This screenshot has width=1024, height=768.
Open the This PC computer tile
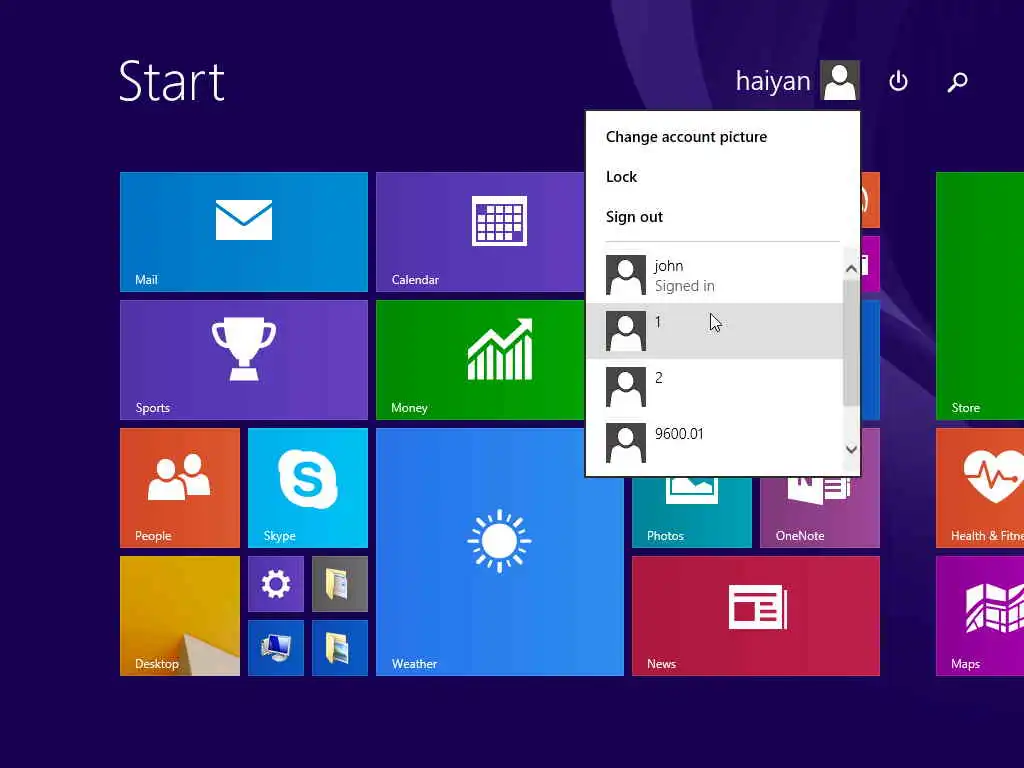tap(276, 648)
